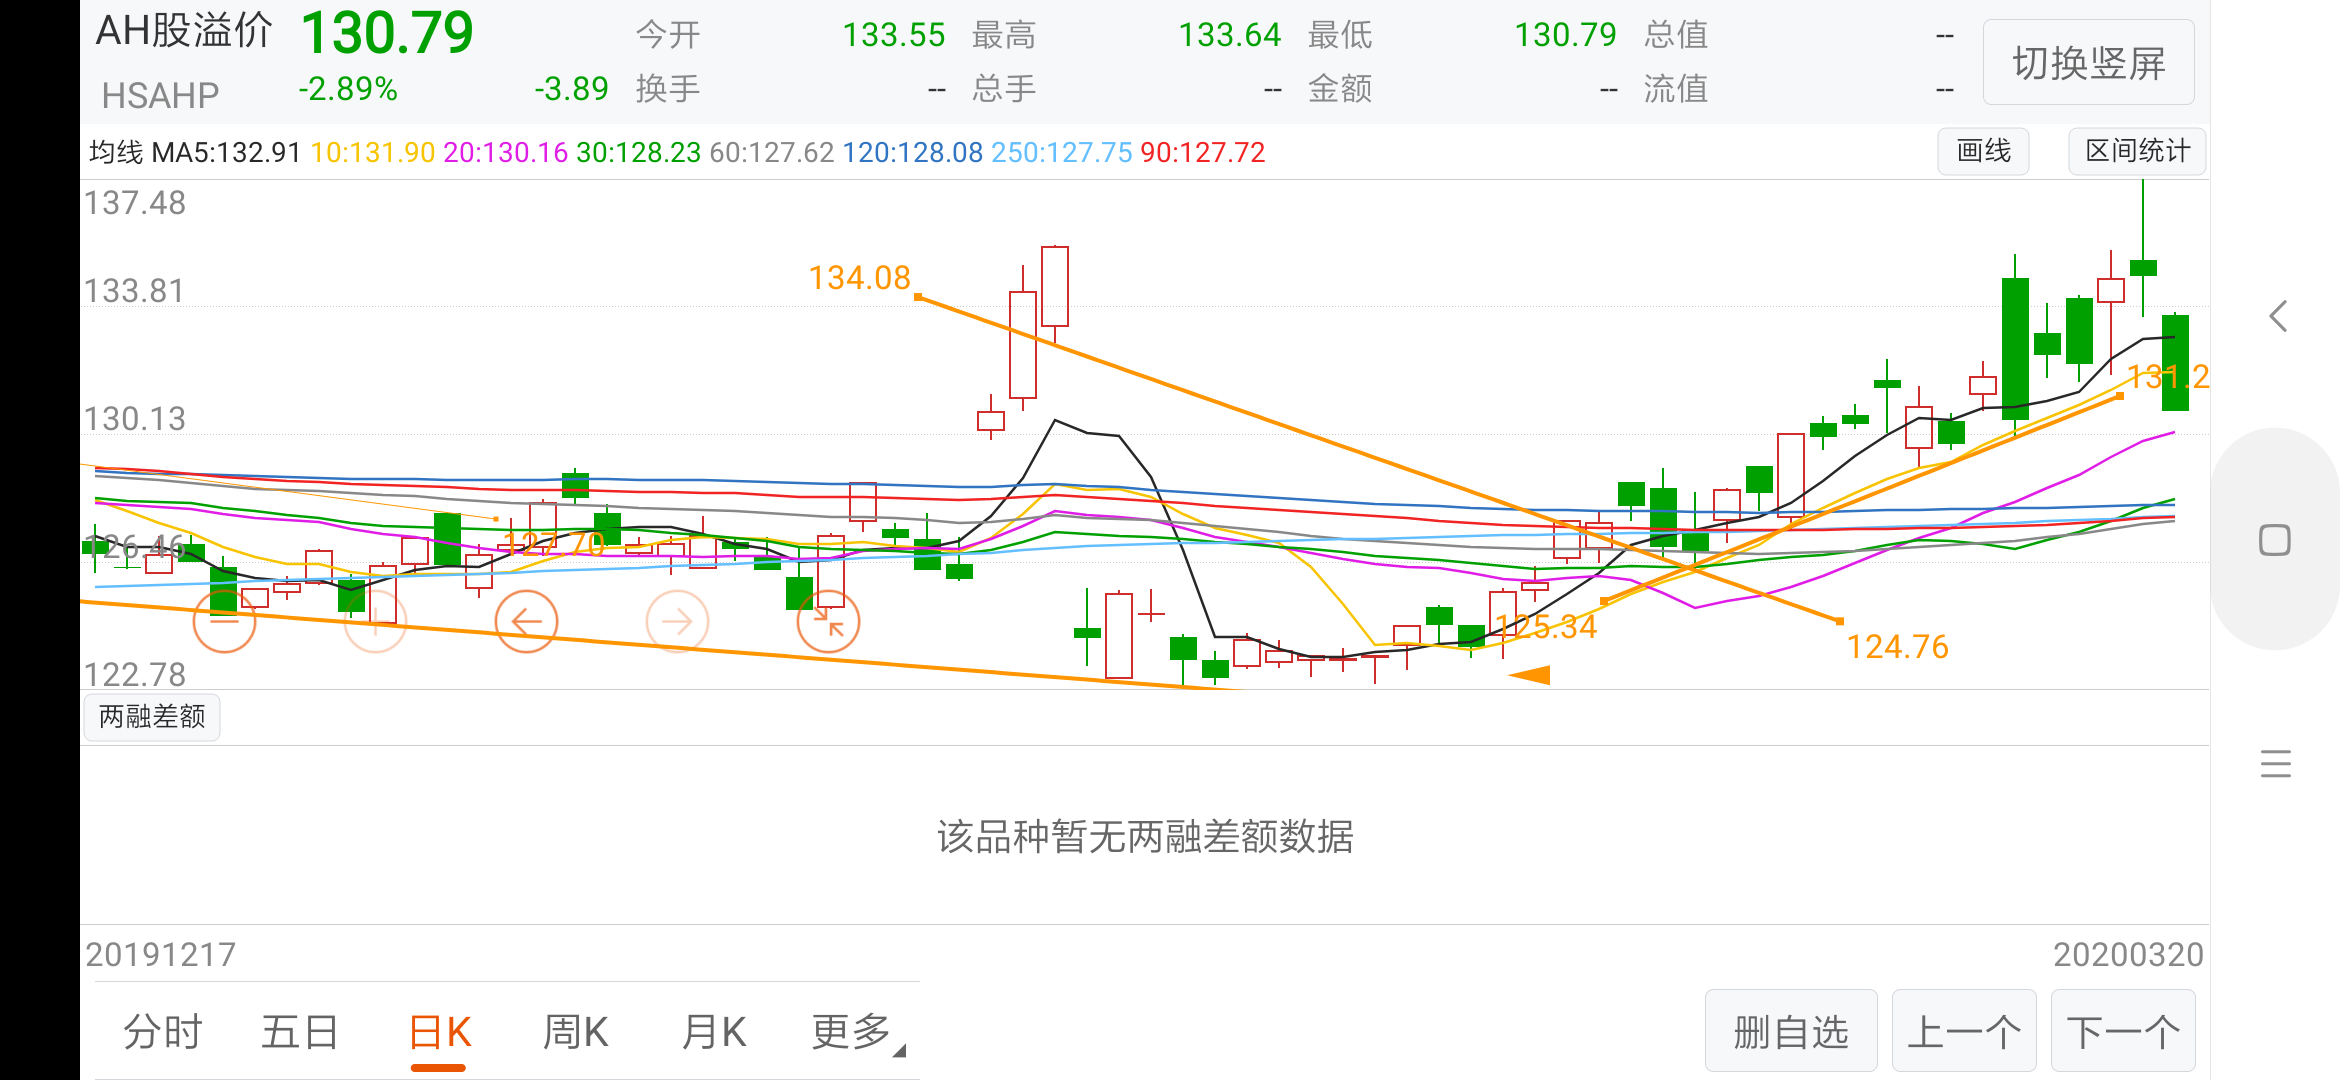This screenshot has height=1080, width=2340.
Task: Toggle the 画线 draw line tool
Action: [x=1983, y=152]
